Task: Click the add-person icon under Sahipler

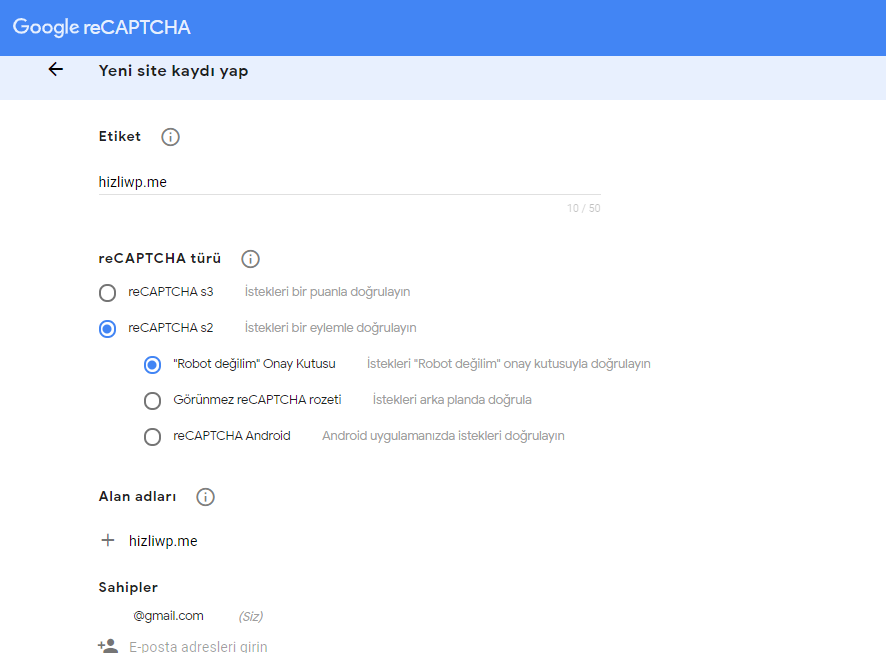Action: pos(108,646)
